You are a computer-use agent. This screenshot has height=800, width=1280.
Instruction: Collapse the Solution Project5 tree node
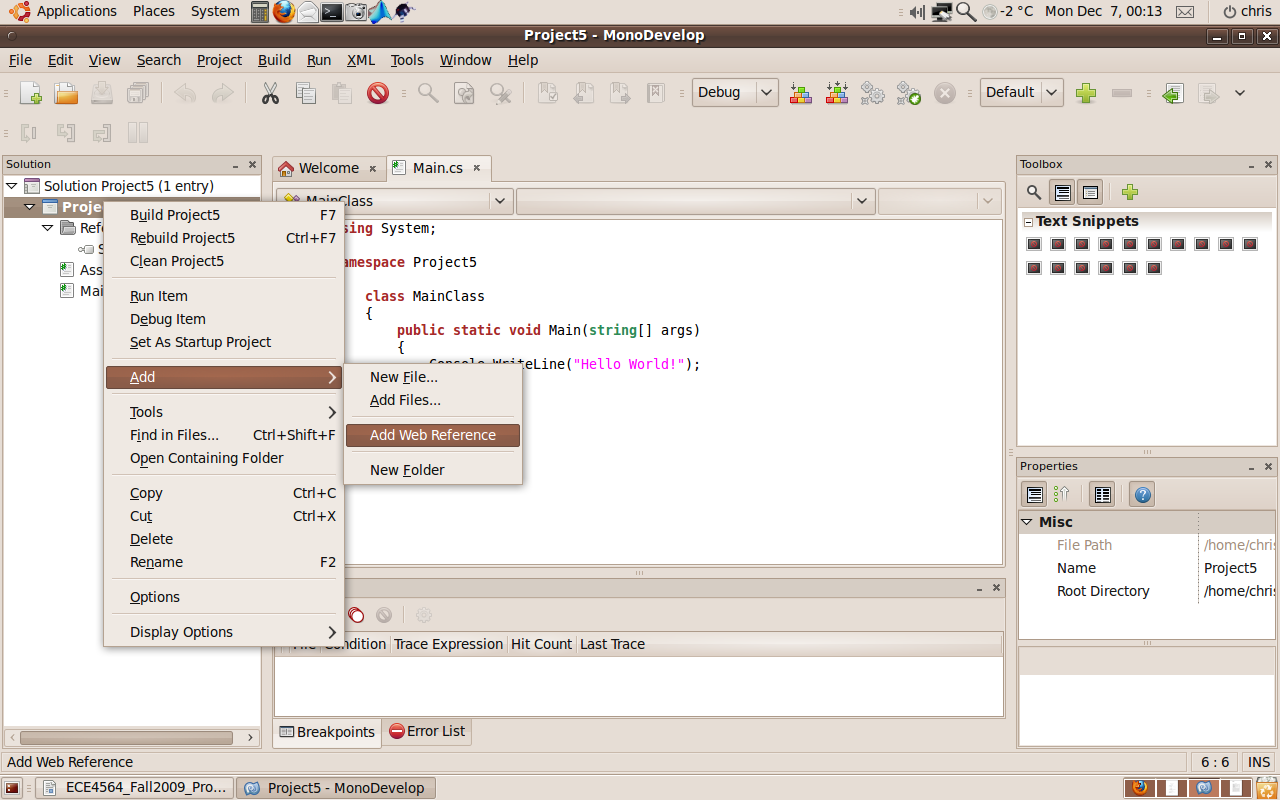(x=13, y=186)
